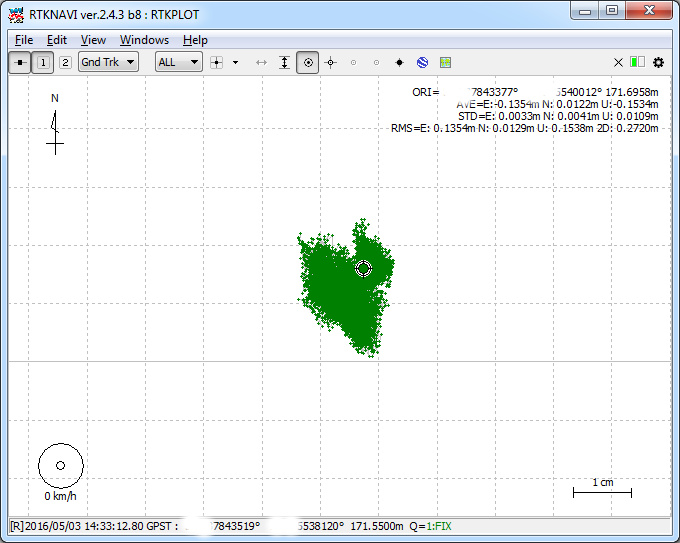Image resolution: width=680 pixels, height=543 pixels.
Task: Toggle the connect solutions button
Action: click(20, 62)
